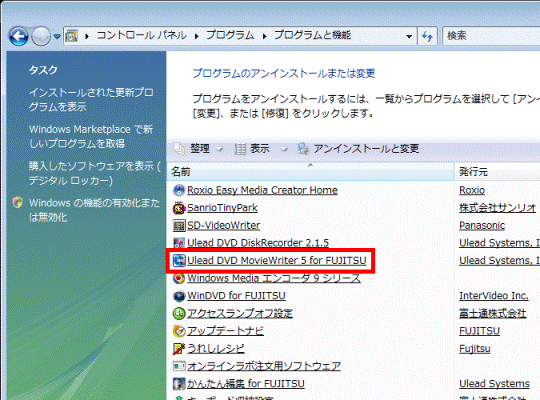540x400 pixels.
Task: Click publisher Roxio in 発行元 column
Action: pos(472,190)
